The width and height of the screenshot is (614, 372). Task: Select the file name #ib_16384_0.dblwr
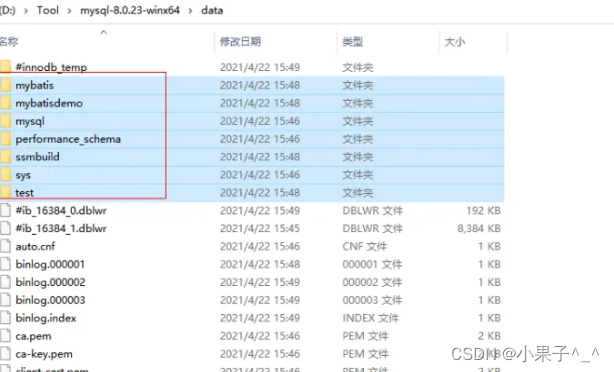pyautogui.click(x=61, y=211)
